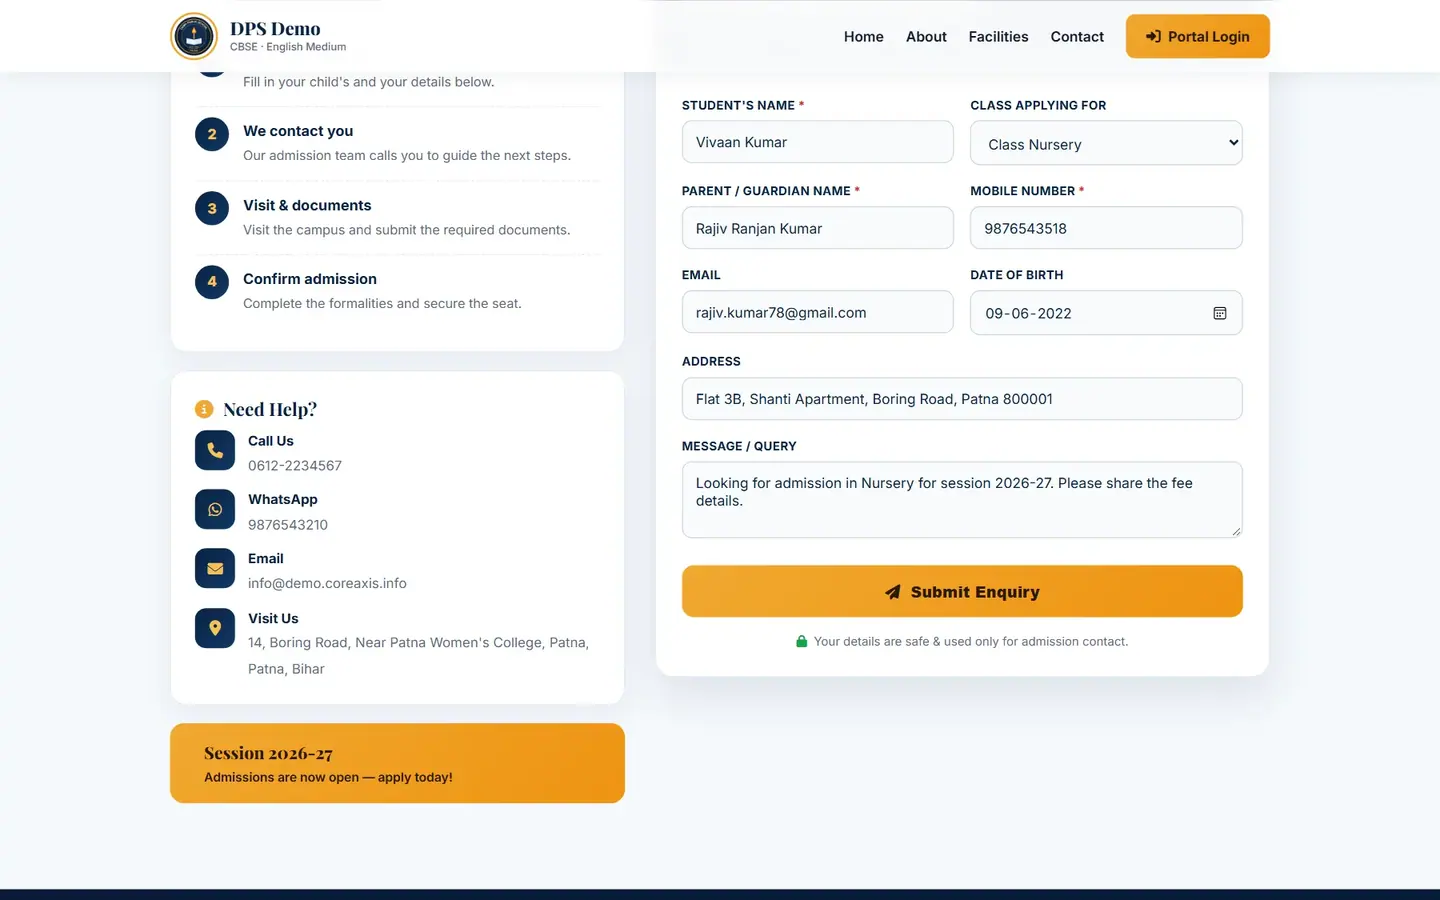Viewport: 1440px width, 900px height.
Task: Click into the Mobile Number field
Action: (1106, 228)
